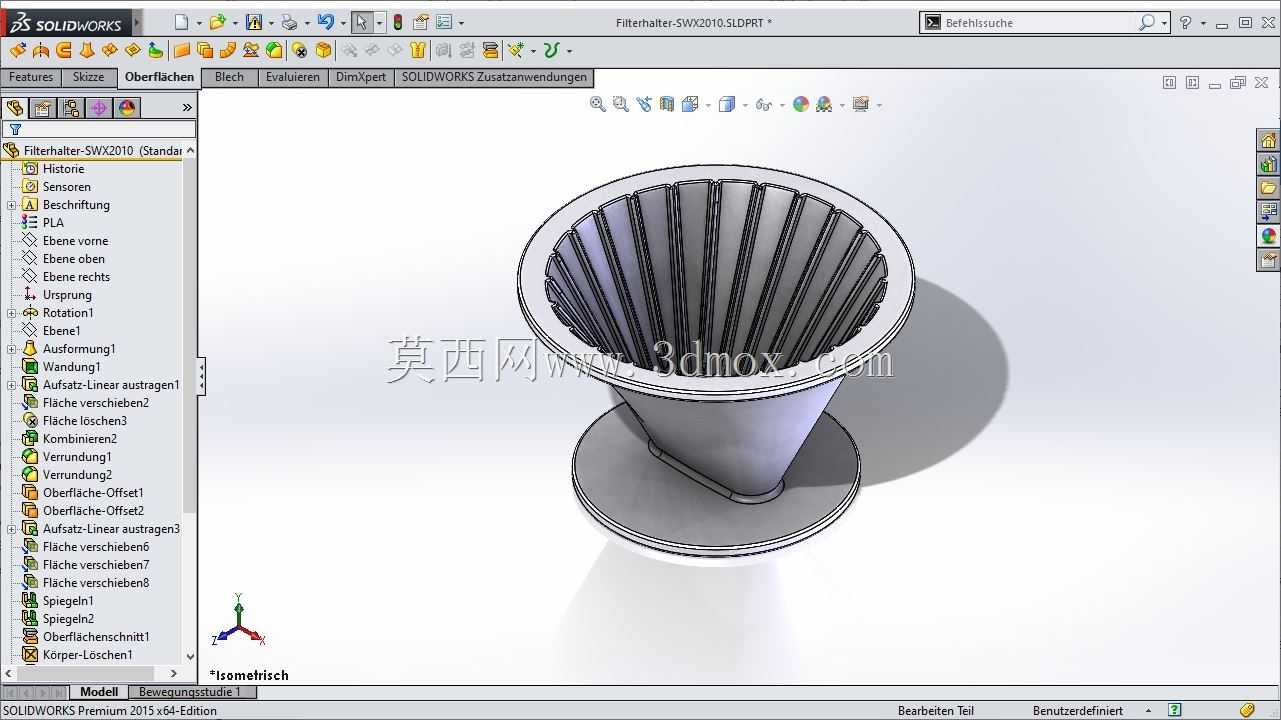Select the Revolved Surface tool
The image size is (1281, 720).
click(41, 50)
